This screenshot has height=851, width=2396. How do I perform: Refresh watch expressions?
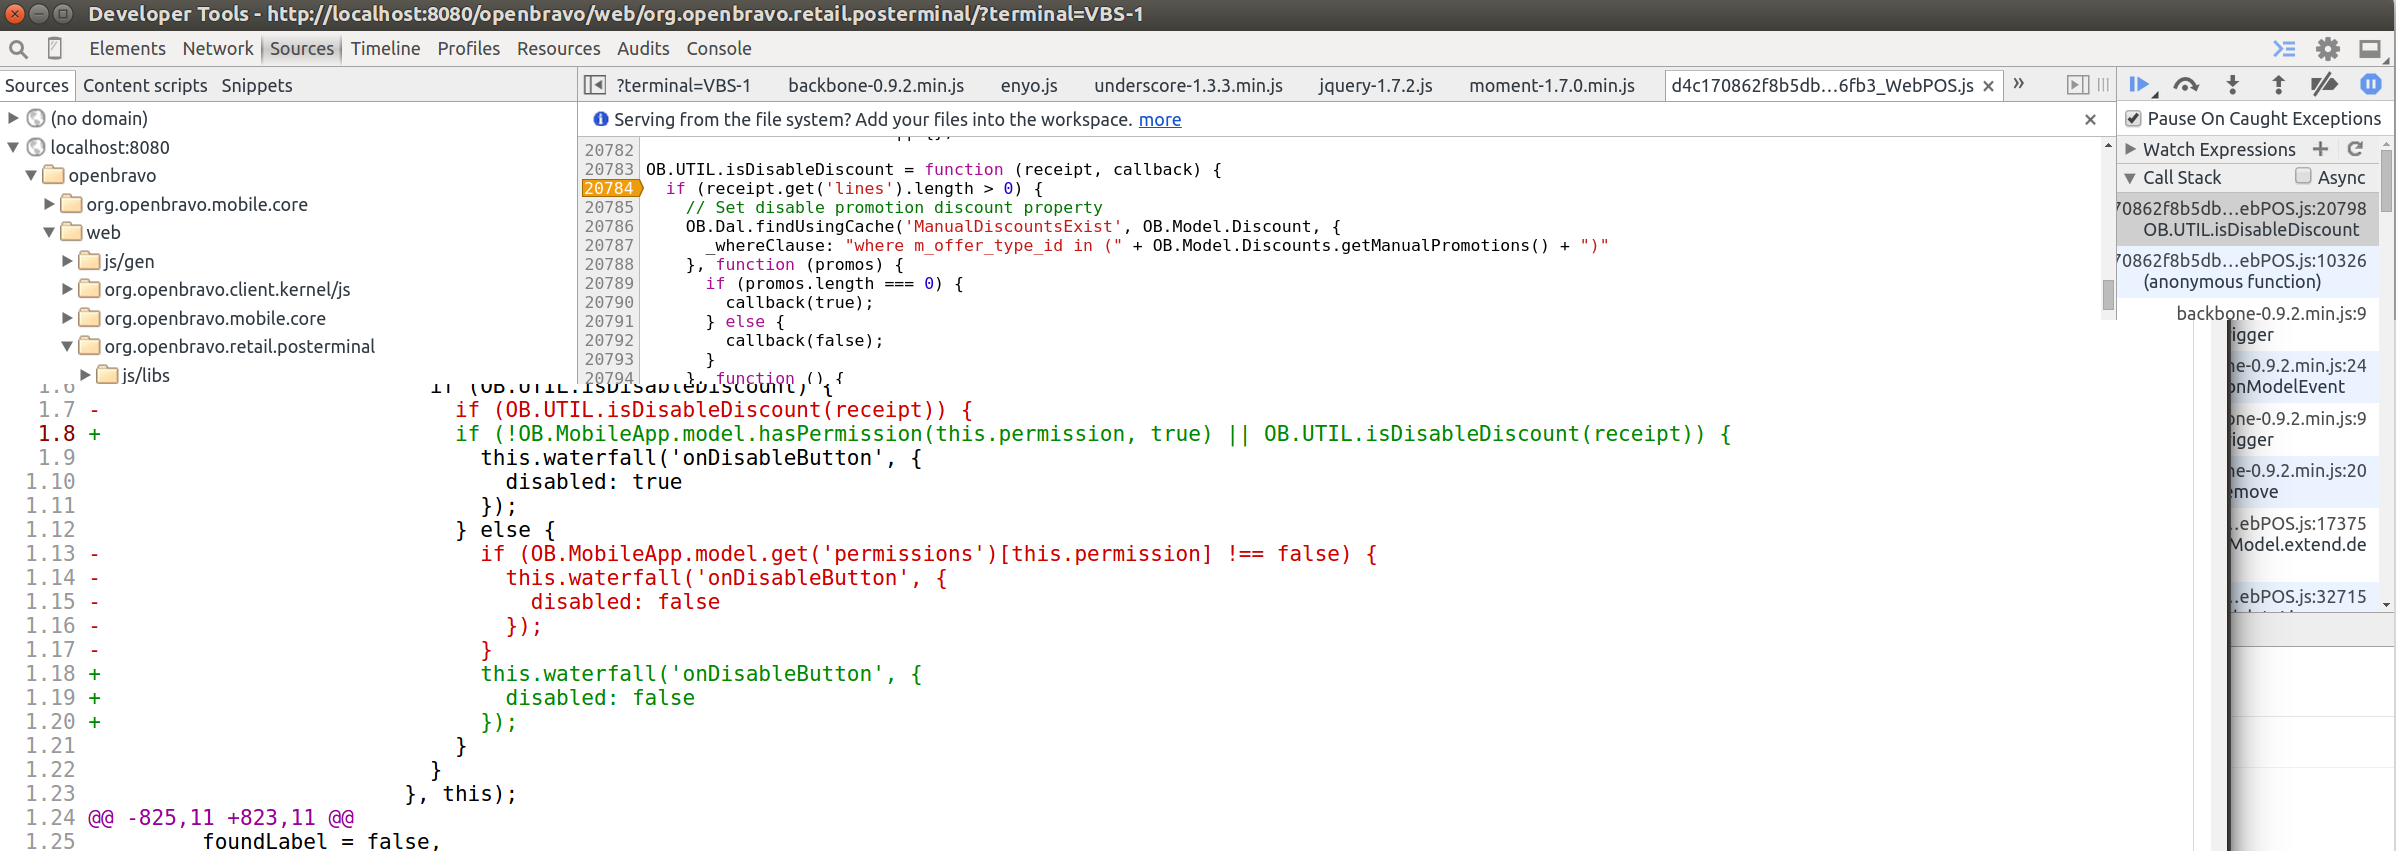tap(2355, 149)
